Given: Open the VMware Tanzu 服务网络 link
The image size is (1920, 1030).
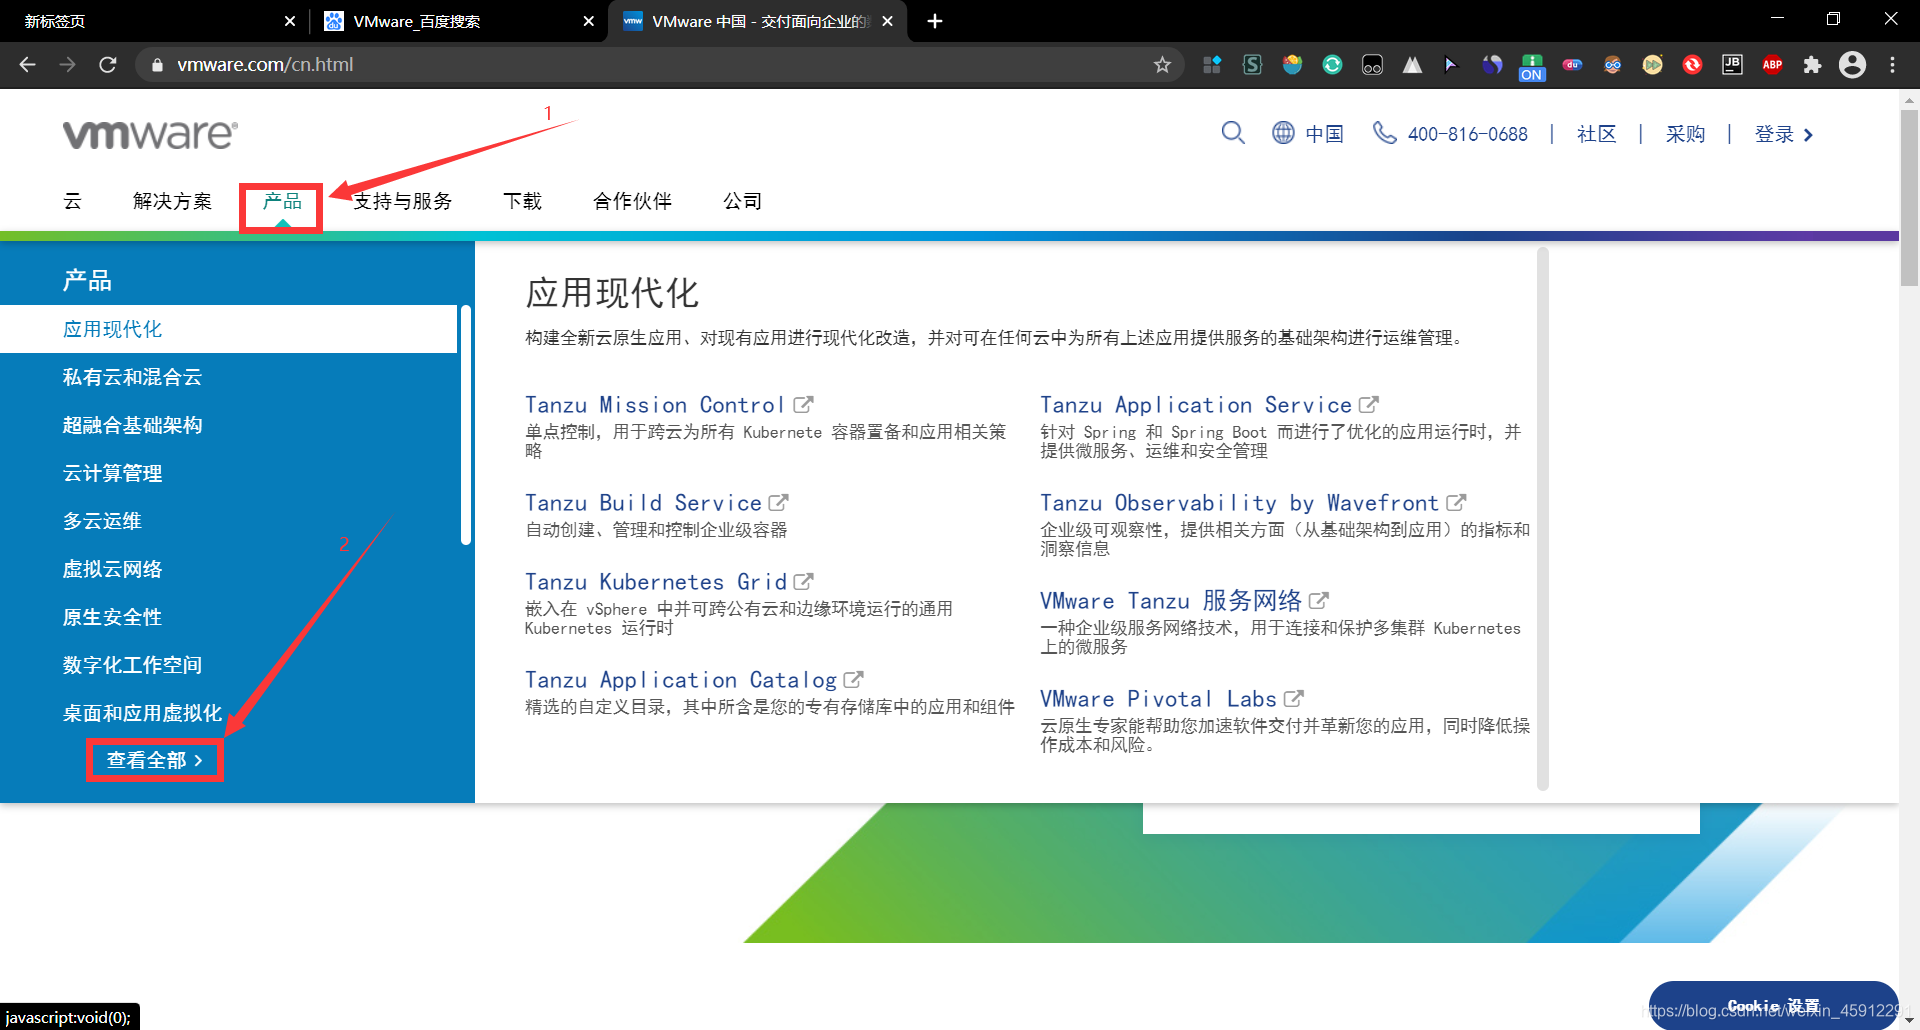Looking at the screenshot, I should pos(1171,600).
